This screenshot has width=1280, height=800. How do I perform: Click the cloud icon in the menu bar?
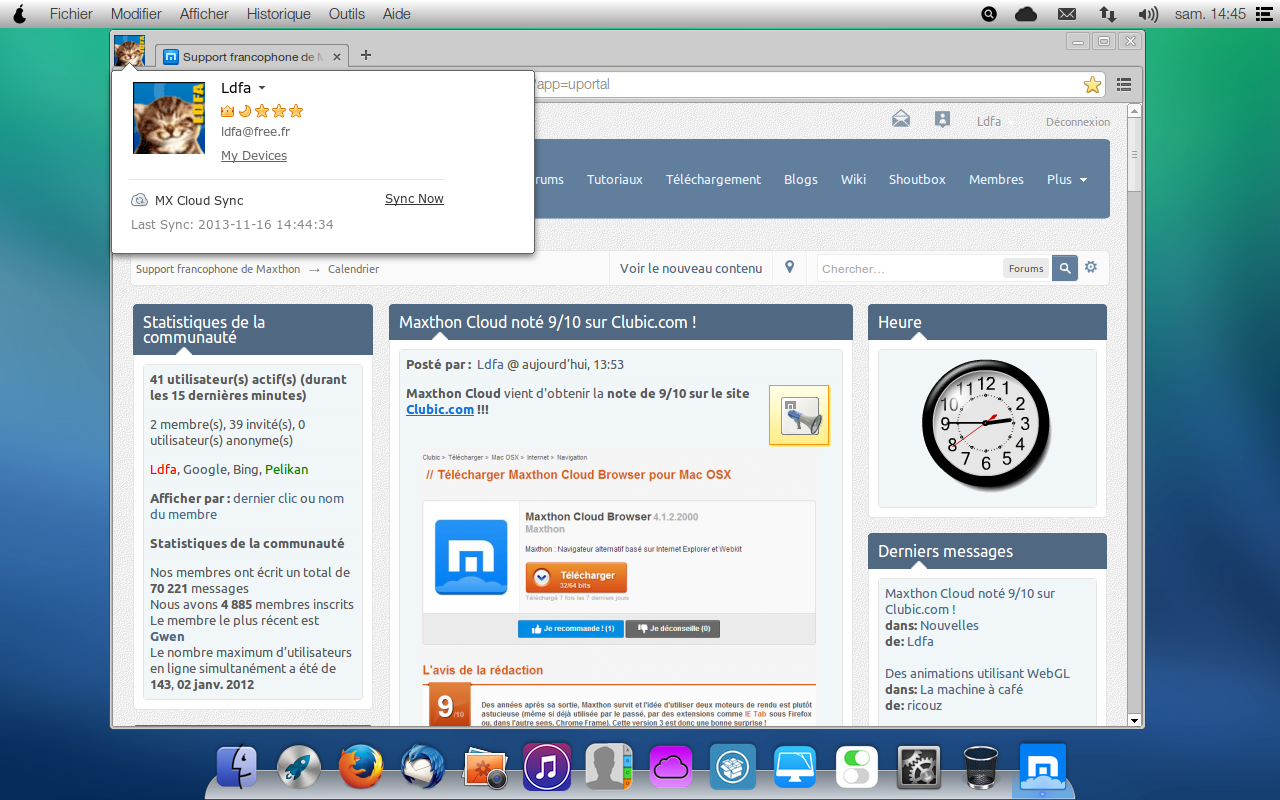[1026, 14]
